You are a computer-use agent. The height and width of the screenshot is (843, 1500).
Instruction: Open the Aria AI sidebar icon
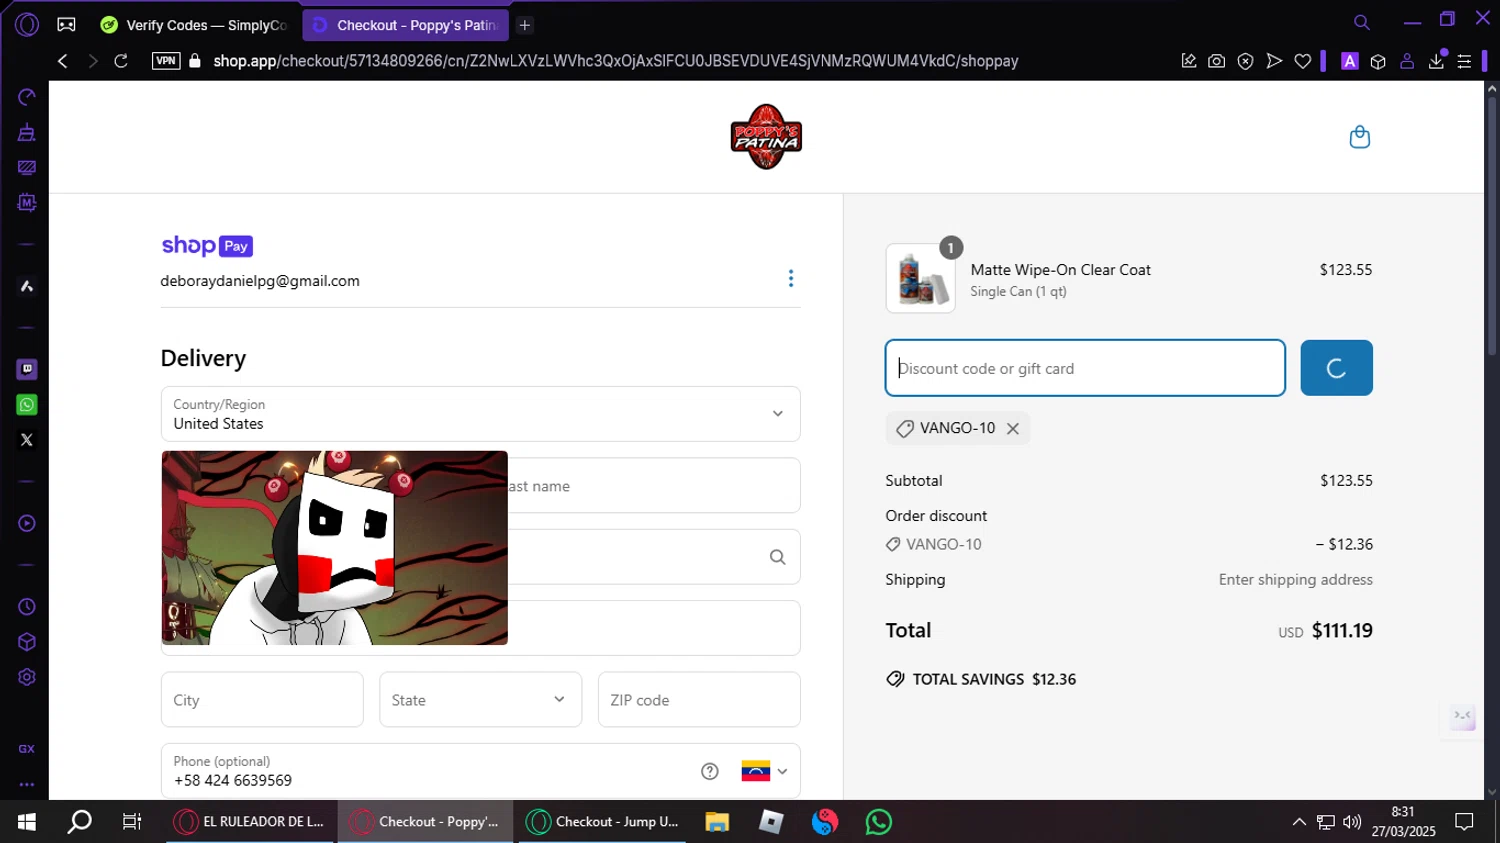[x=27, y=286]
